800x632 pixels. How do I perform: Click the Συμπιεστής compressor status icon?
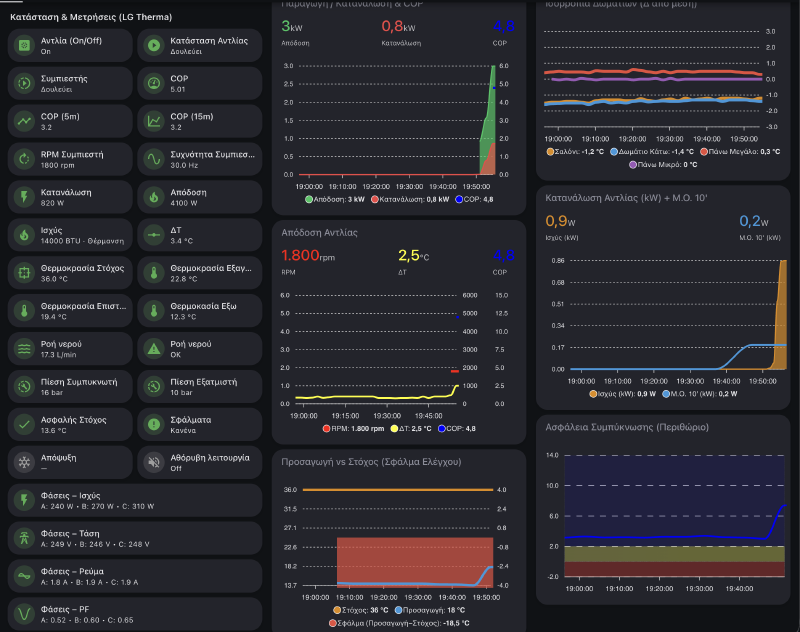[x=22, y=83]
